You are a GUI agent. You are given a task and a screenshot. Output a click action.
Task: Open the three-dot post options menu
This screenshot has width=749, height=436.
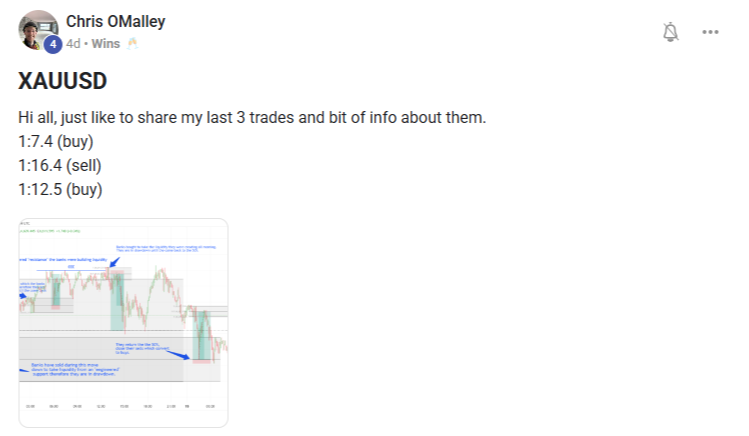(x=711, y=32)
